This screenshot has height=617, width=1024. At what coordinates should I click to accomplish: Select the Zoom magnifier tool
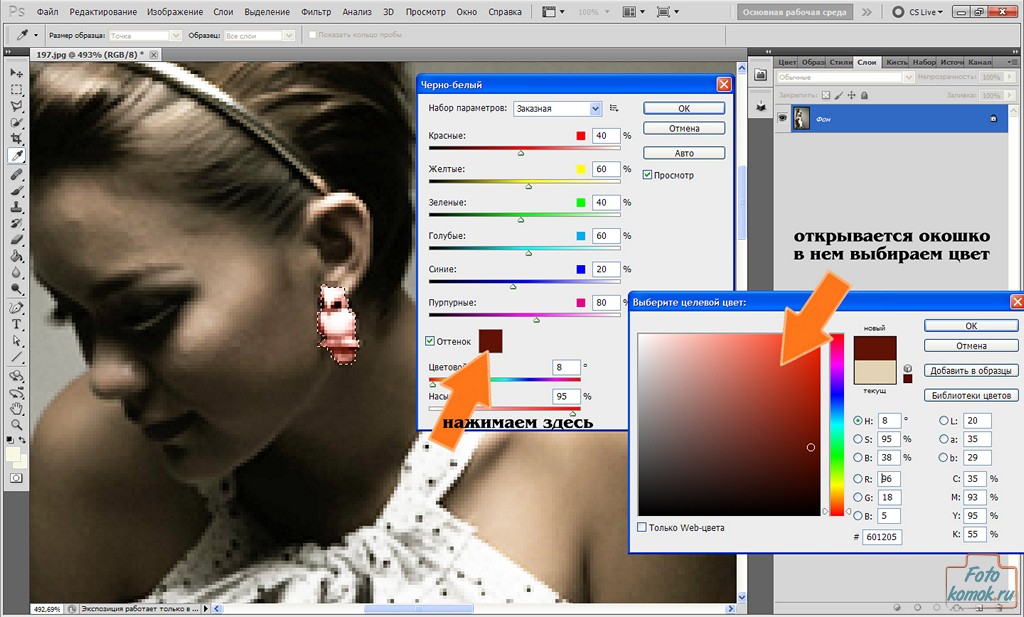[17, 424]
